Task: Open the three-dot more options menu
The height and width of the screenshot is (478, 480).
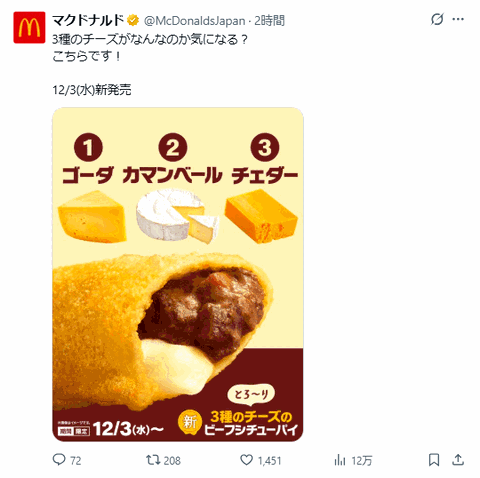Action: (458, 19)
